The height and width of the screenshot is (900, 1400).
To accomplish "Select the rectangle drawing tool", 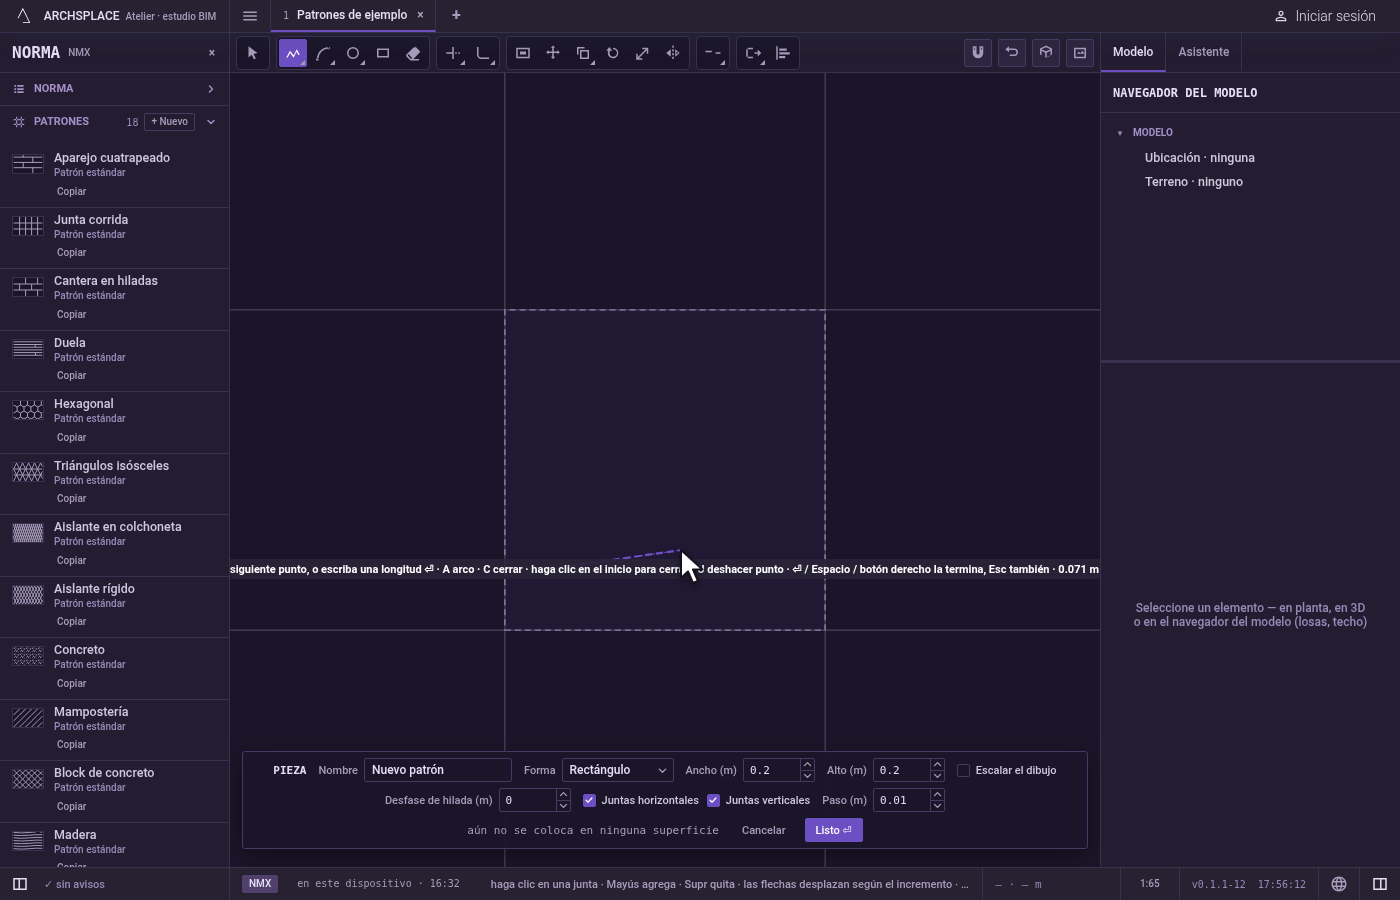I will coord(383,53).
